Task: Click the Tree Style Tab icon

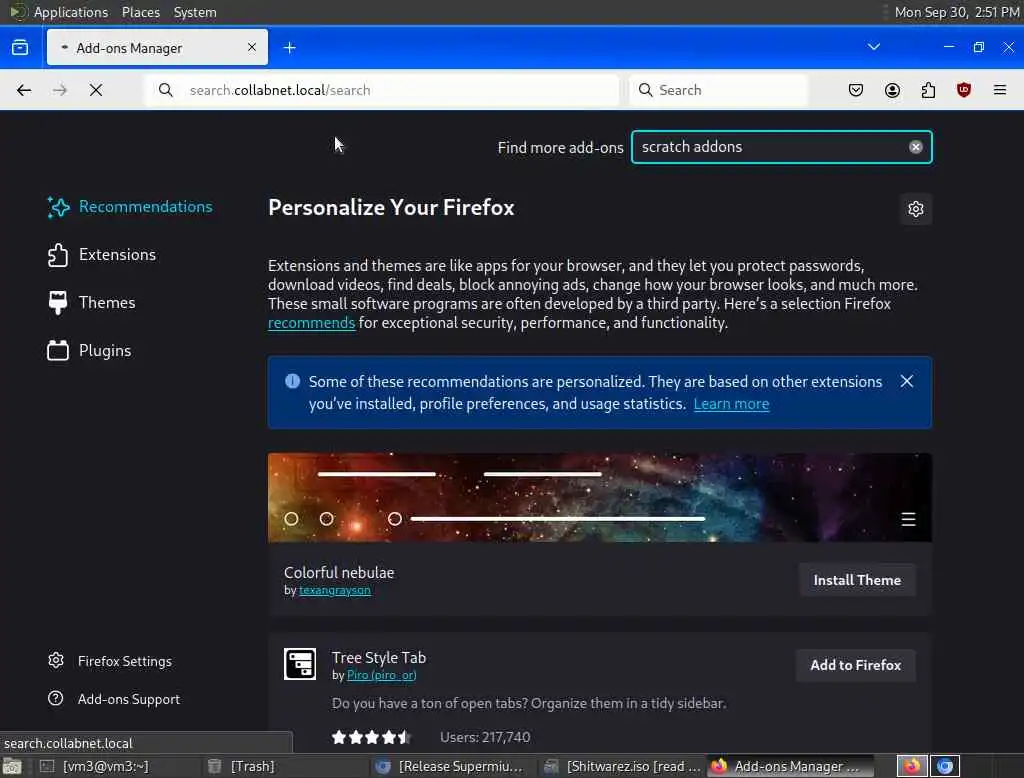Action: (300, 664)
